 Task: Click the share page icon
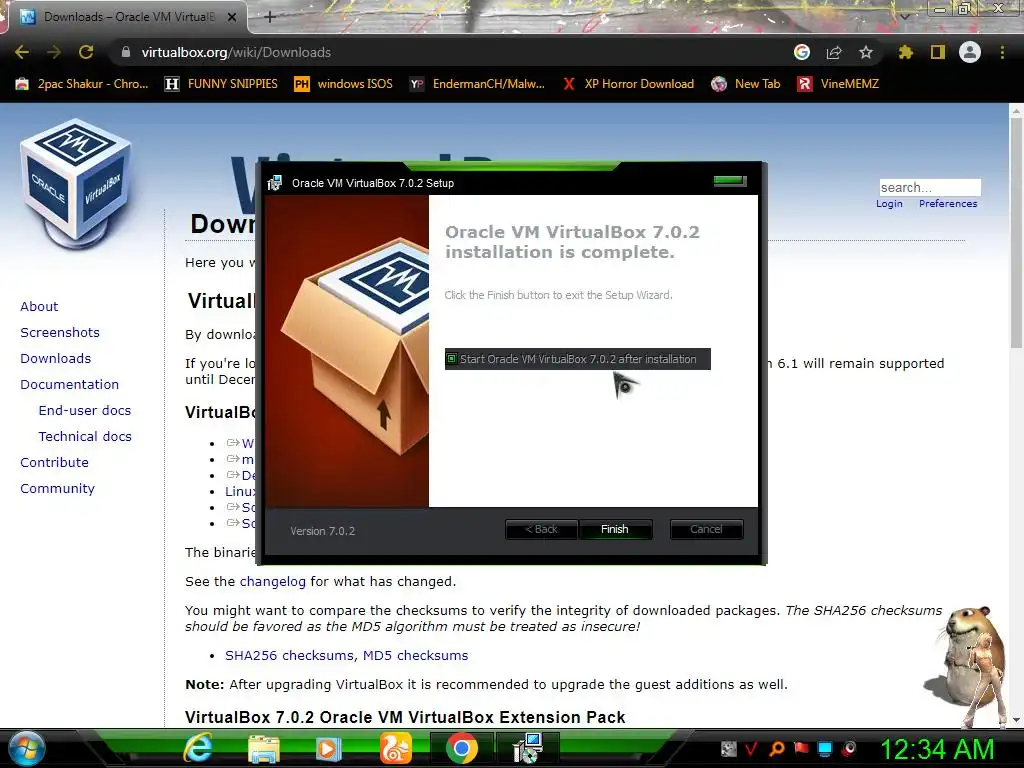pyautogui.click(x=834, y=52)
